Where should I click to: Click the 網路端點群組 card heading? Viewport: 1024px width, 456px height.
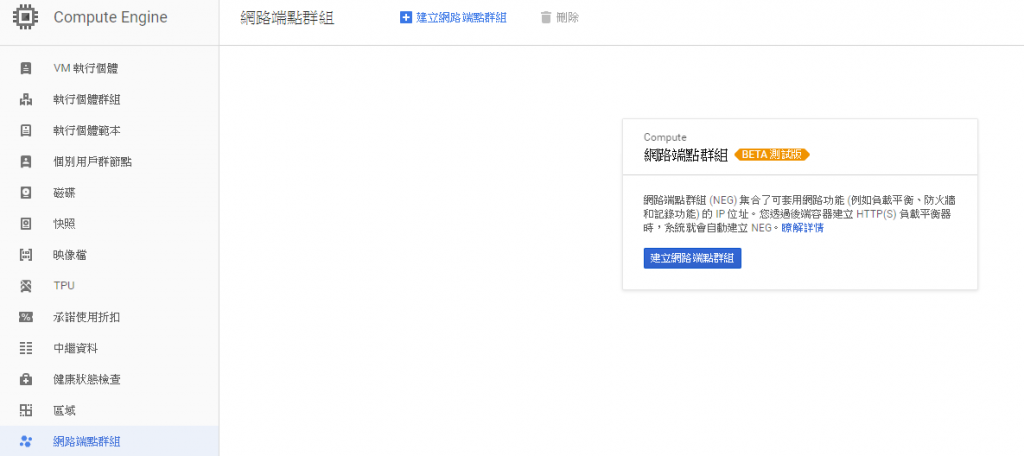point(686,155)
